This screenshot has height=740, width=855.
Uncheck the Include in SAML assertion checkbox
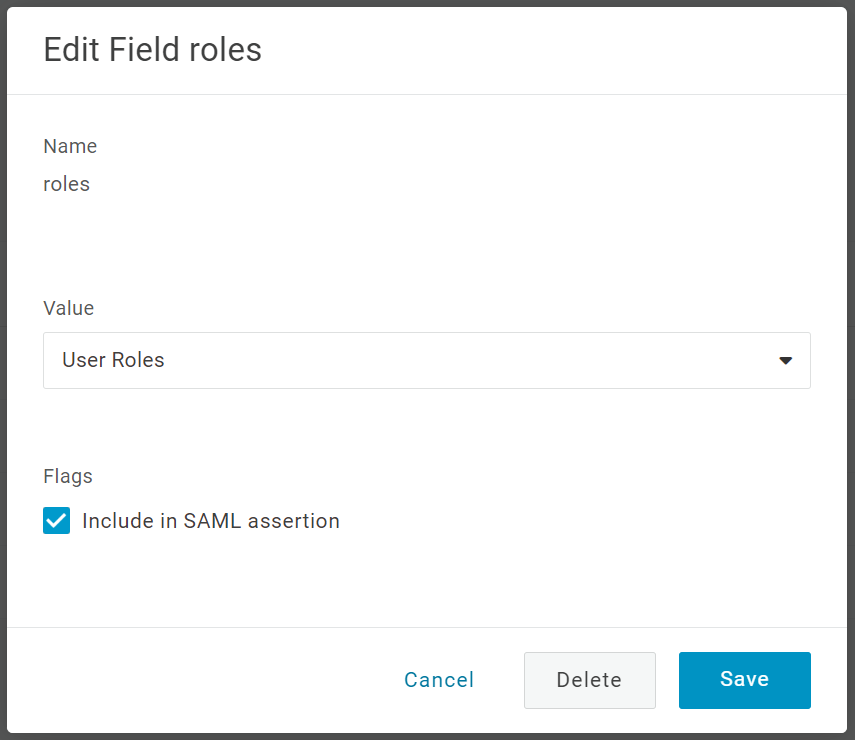tap(57, 521)
